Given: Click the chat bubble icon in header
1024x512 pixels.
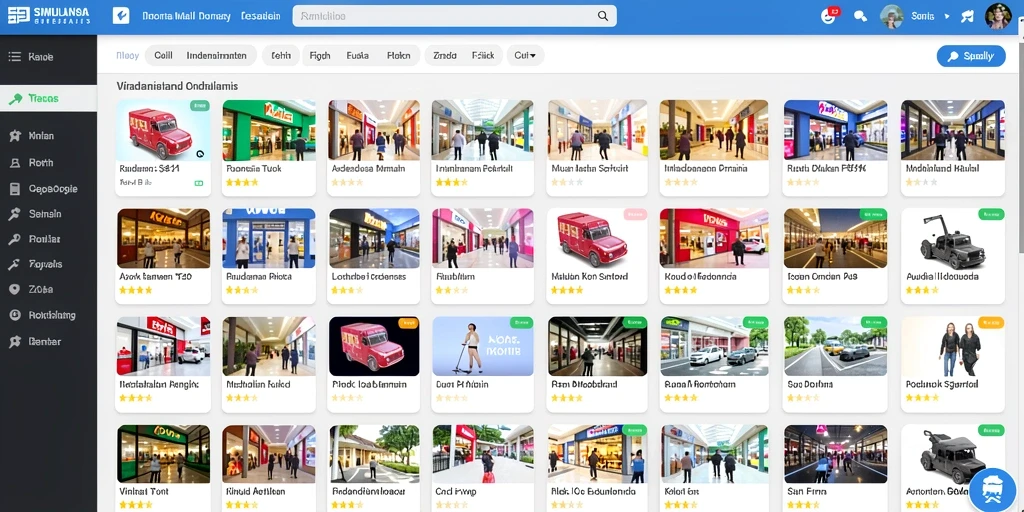Looking at the screenshot, I should coord(861,16).
